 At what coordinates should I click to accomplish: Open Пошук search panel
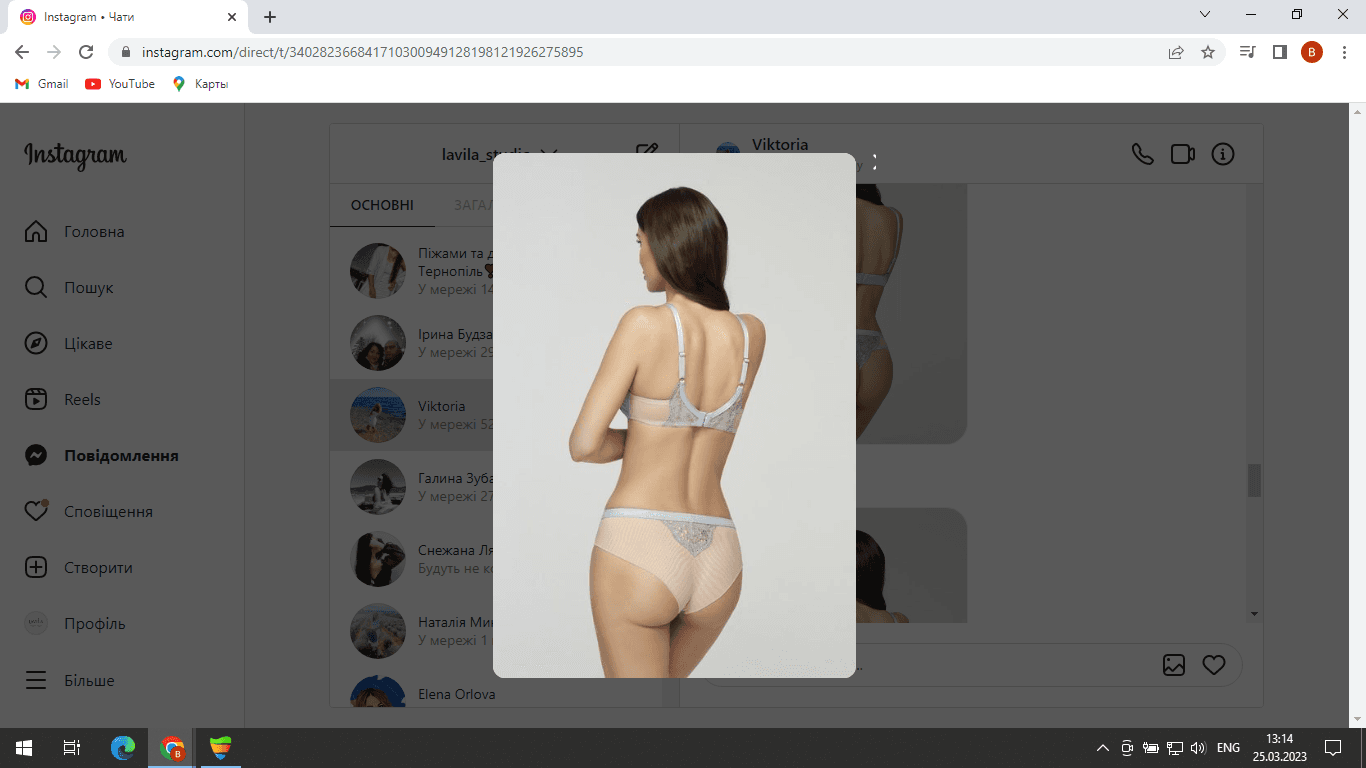[69, 288]
